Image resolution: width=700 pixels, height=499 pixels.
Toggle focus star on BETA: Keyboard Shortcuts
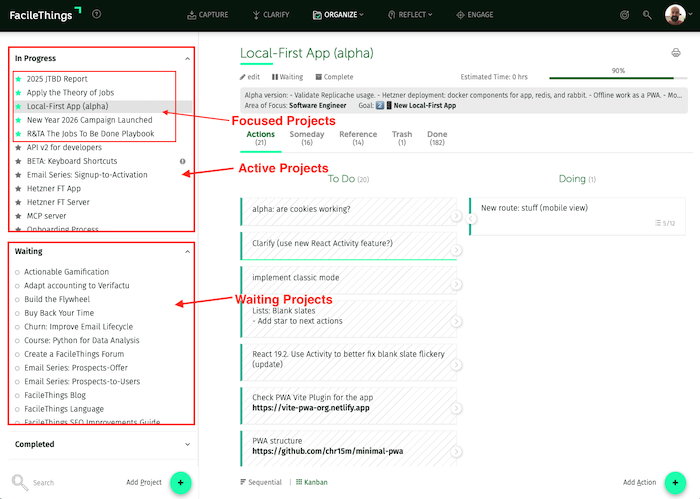point(18,161)
